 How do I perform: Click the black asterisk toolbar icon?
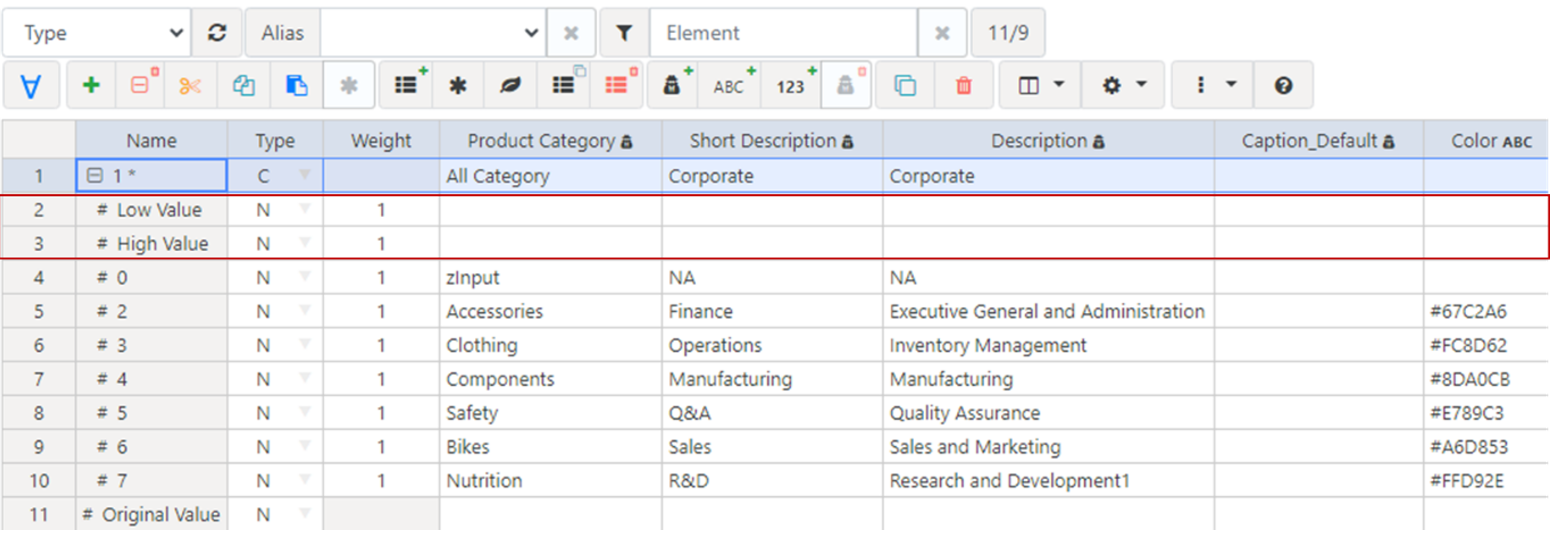[x=458, y=85]
